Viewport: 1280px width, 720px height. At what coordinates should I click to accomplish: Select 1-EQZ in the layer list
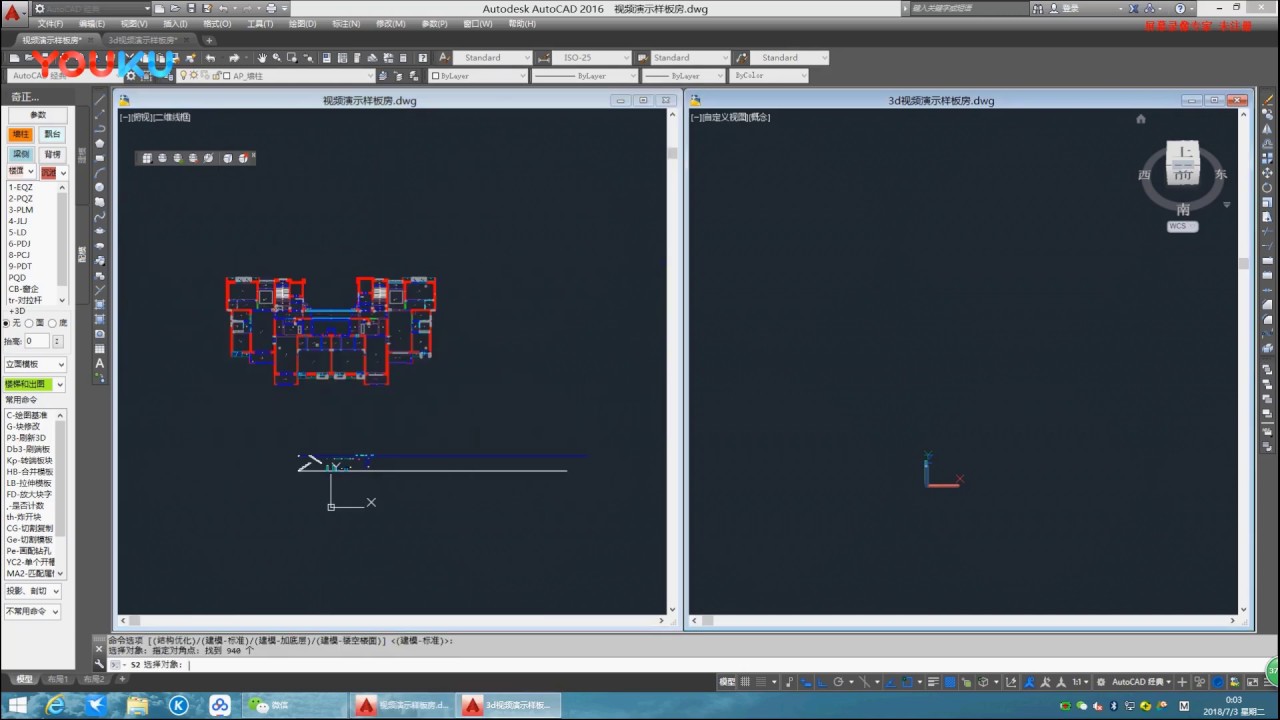21,187
